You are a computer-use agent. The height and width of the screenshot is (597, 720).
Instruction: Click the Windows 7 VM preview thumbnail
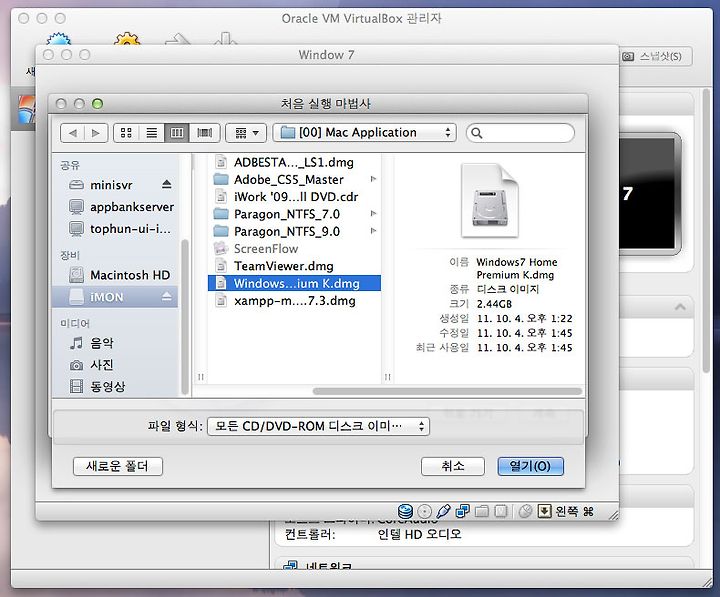[x=650, y=194]
